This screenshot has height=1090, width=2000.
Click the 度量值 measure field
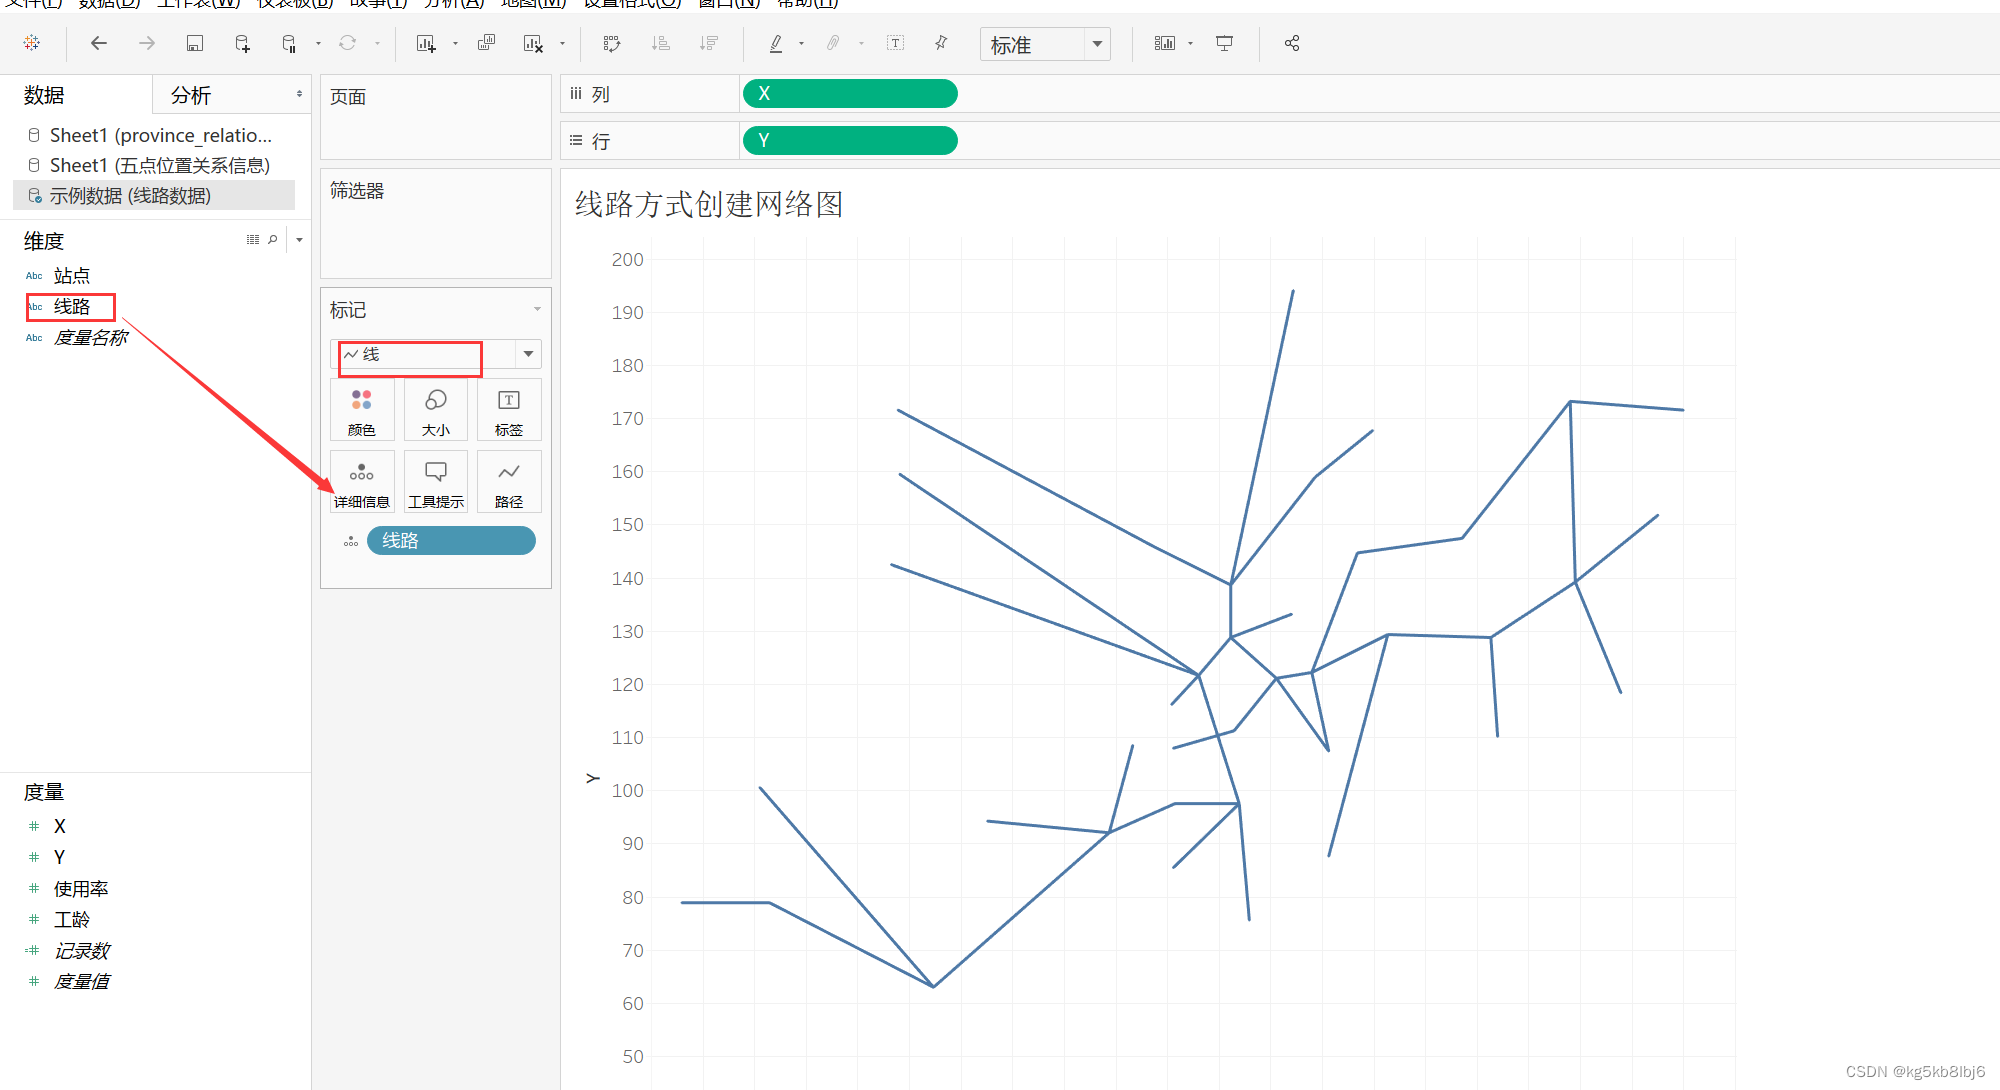coord(81,981)
